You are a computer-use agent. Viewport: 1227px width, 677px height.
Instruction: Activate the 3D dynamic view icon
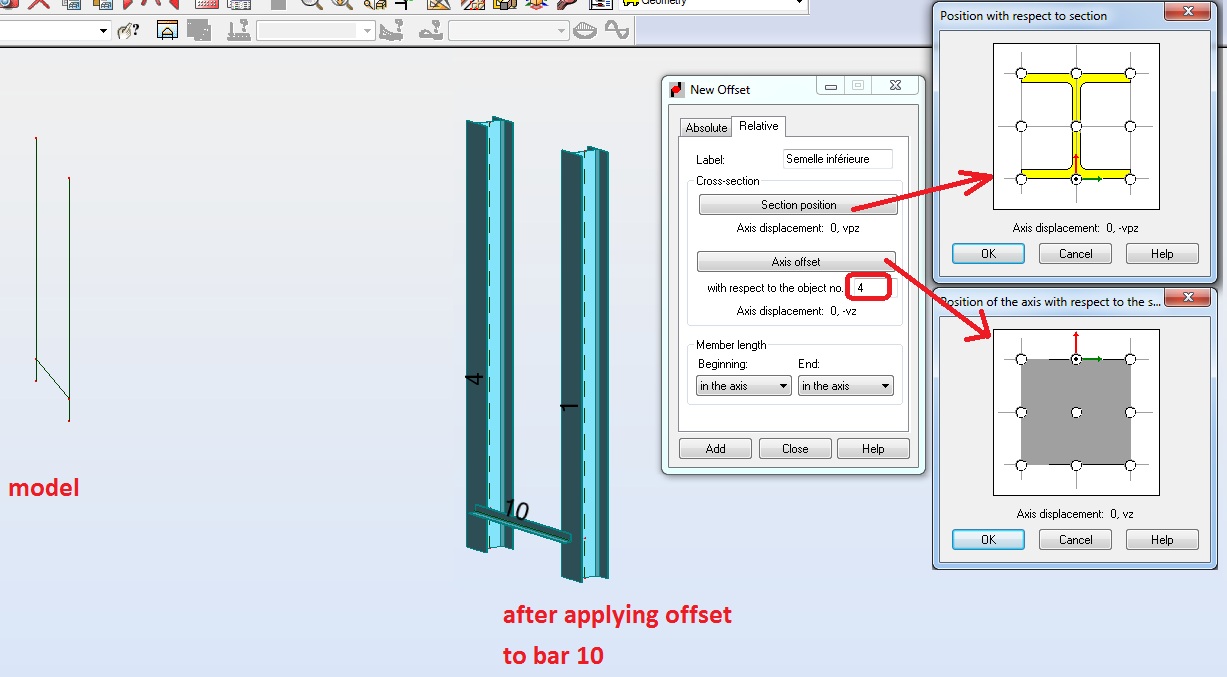point(535,7)
